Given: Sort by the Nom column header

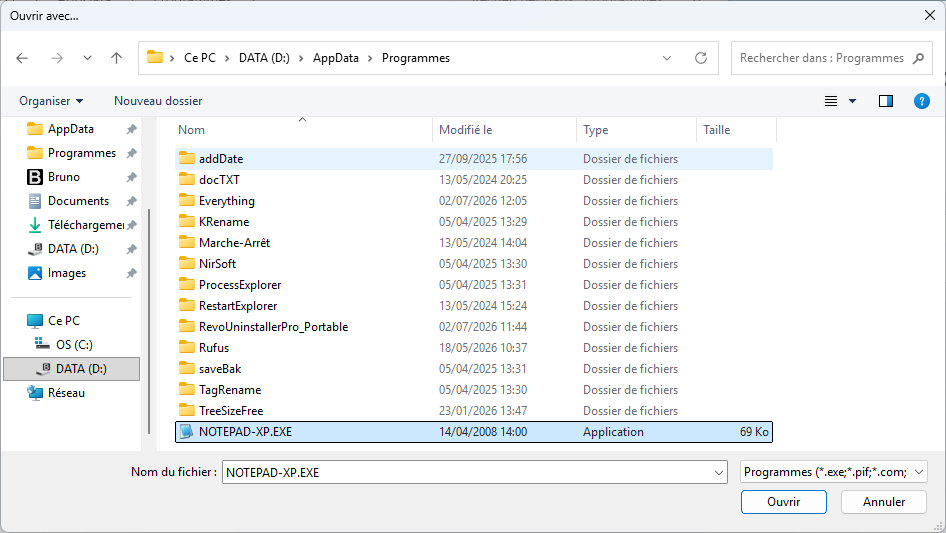Looking at the screenshot, I should point(191,130).
